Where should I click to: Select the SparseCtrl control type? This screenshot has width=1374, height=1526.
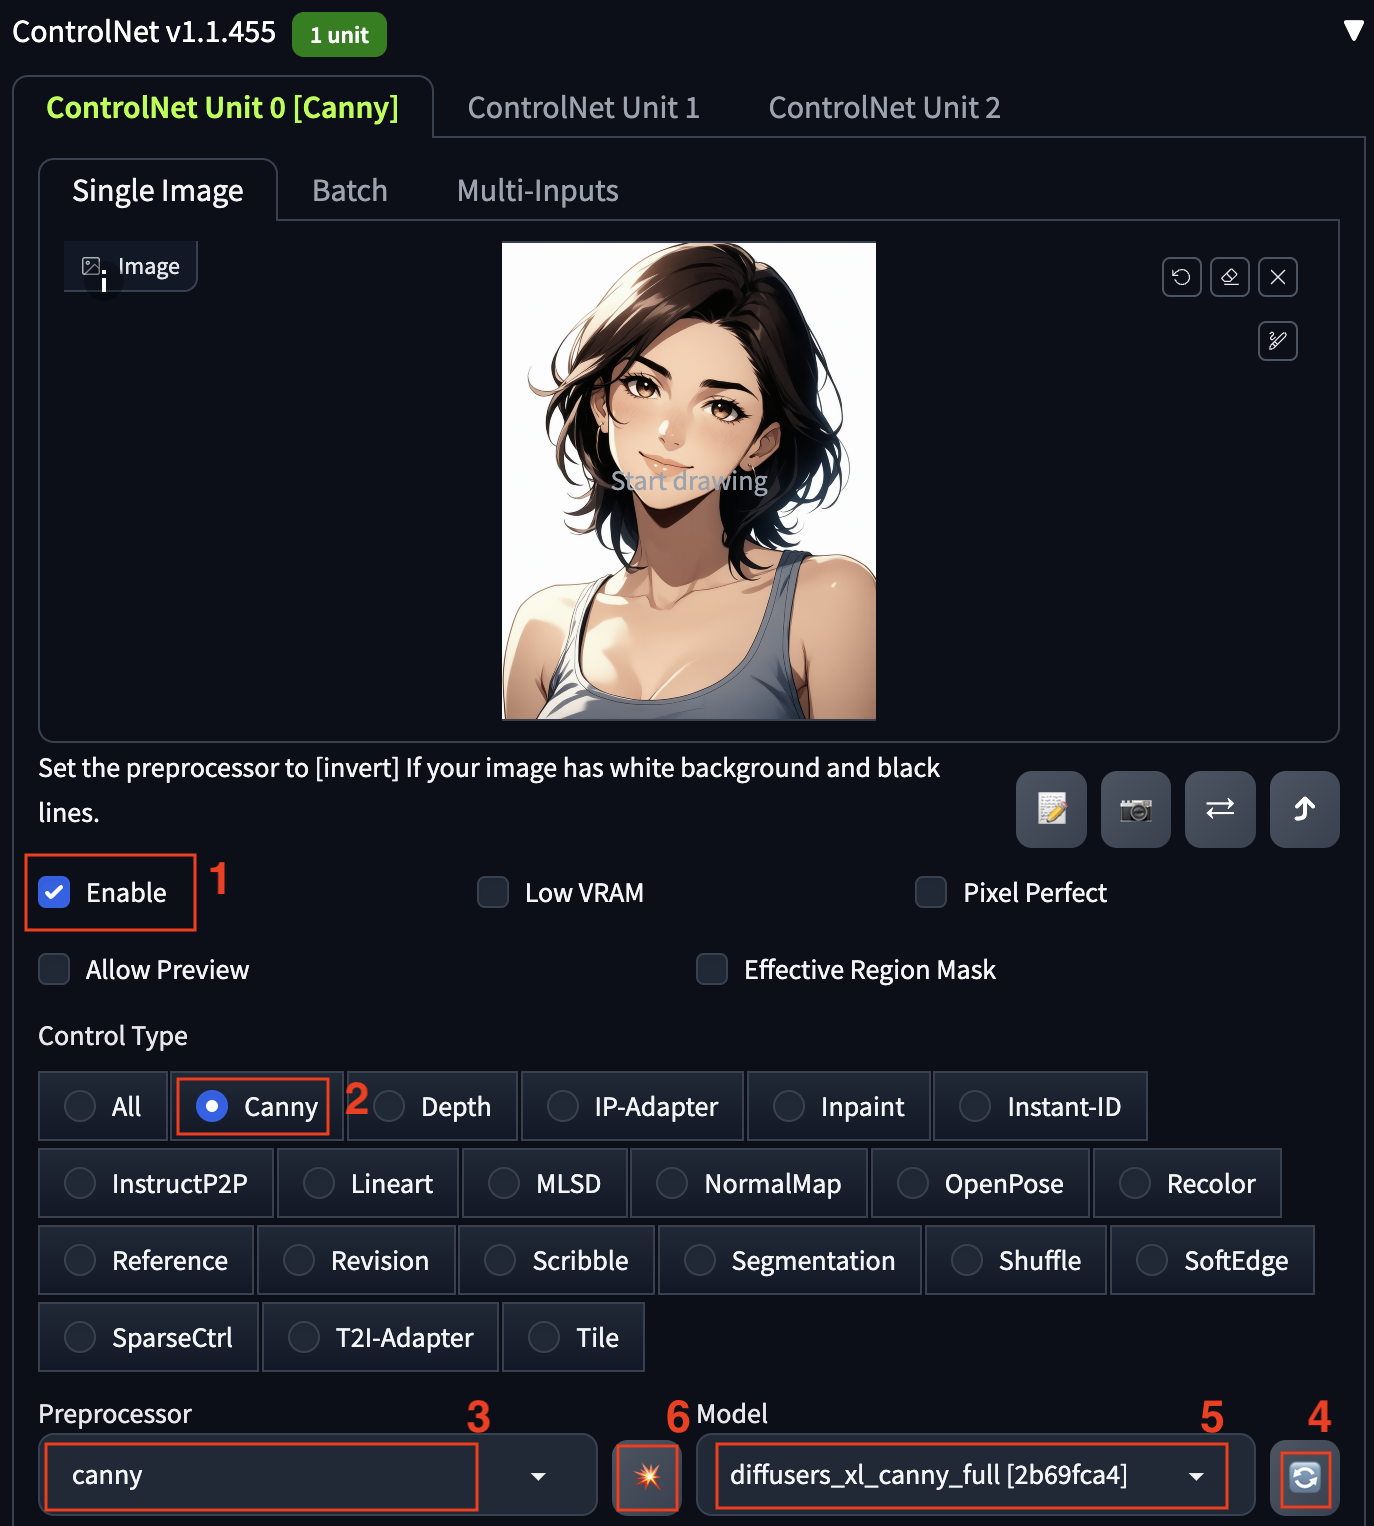(x=148, y=1337)
